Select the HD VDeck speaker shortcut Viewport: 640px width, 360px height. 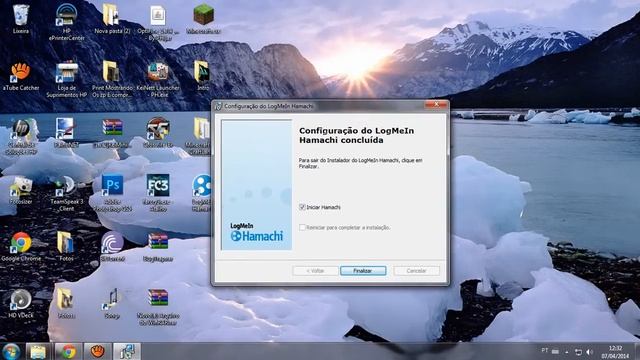[20, 304]
